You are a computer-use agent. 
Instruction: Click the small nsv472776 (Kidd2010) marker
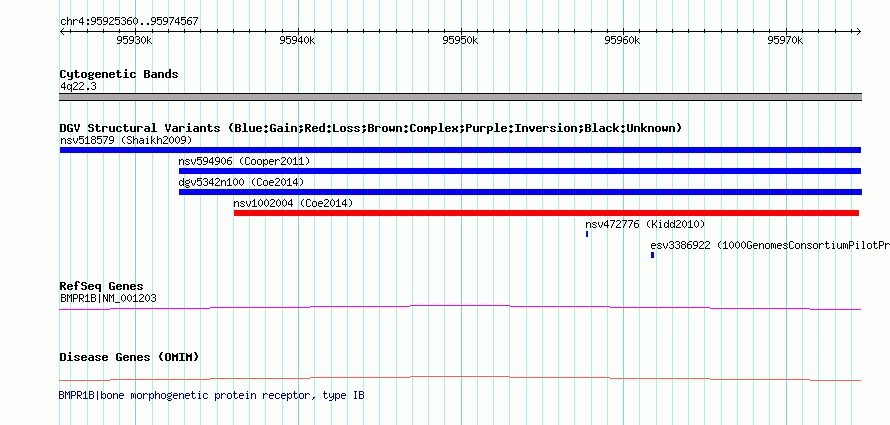[587, 234]
